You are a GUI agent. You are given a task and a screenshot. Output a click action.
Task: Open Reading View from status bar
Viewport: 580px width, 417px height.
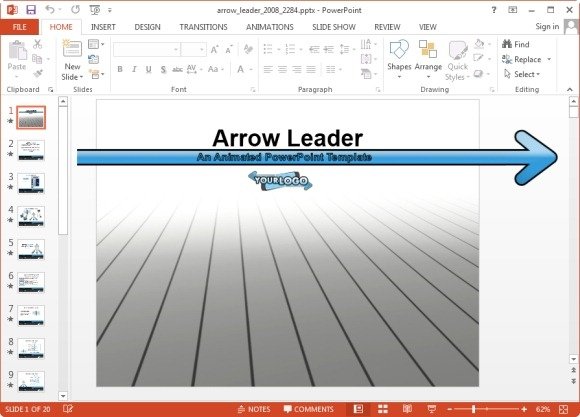407,409
